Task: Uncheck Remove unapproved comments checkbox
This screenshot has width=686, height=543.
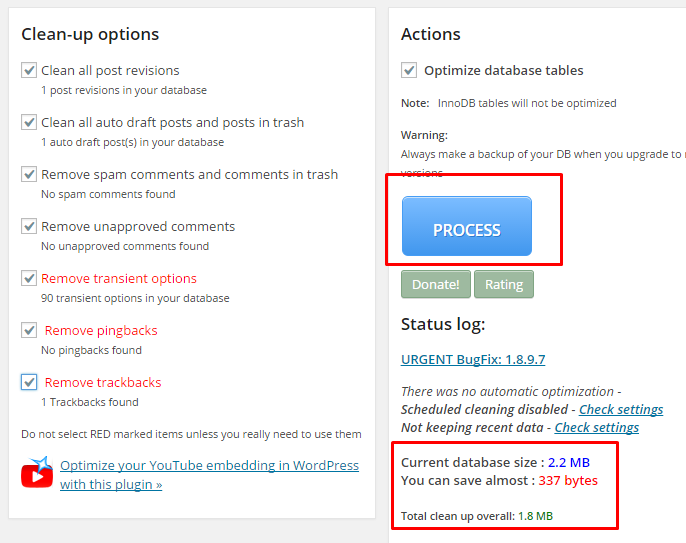Action: pos(29,226)
